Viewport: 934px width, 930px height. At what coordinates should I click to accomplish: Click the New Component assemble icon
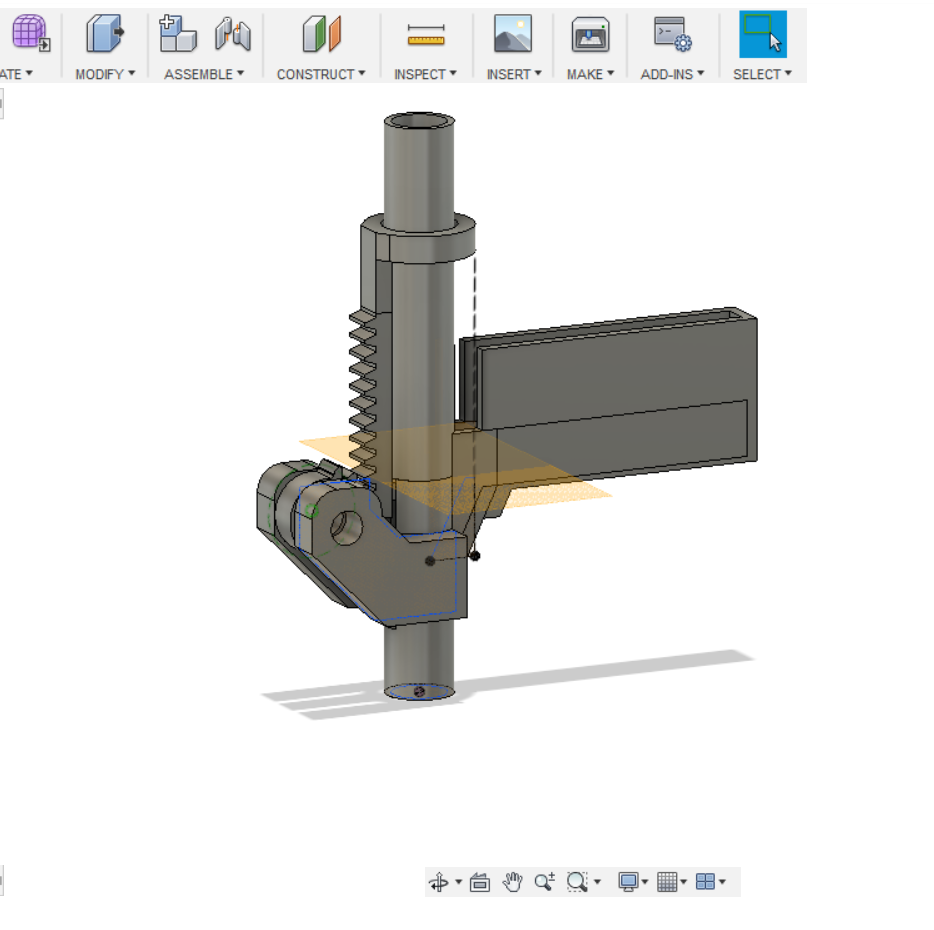click(x=178, y=33)
